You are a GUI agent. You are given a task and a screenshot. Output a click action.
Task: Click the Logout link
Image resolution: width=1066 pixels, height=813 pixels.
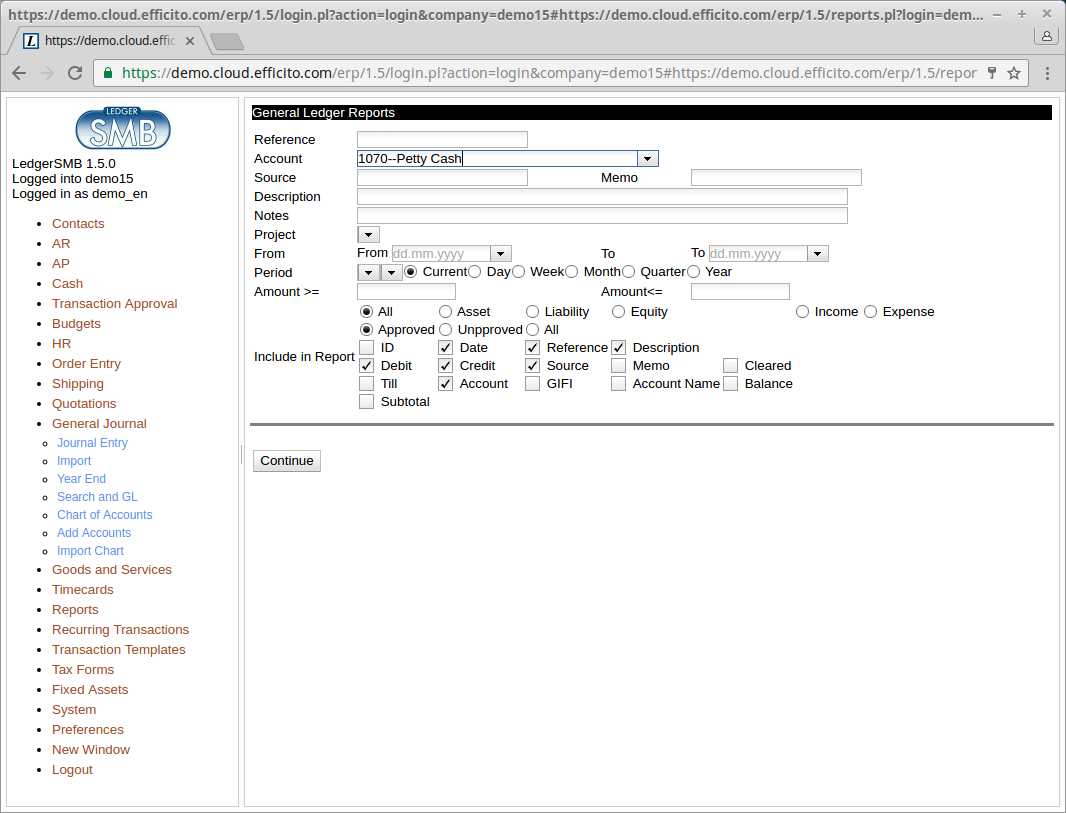(72, 770)
